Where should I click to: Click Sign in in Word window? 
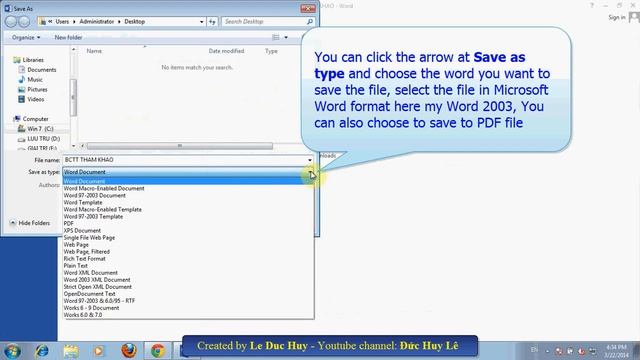tap(617, 18)
